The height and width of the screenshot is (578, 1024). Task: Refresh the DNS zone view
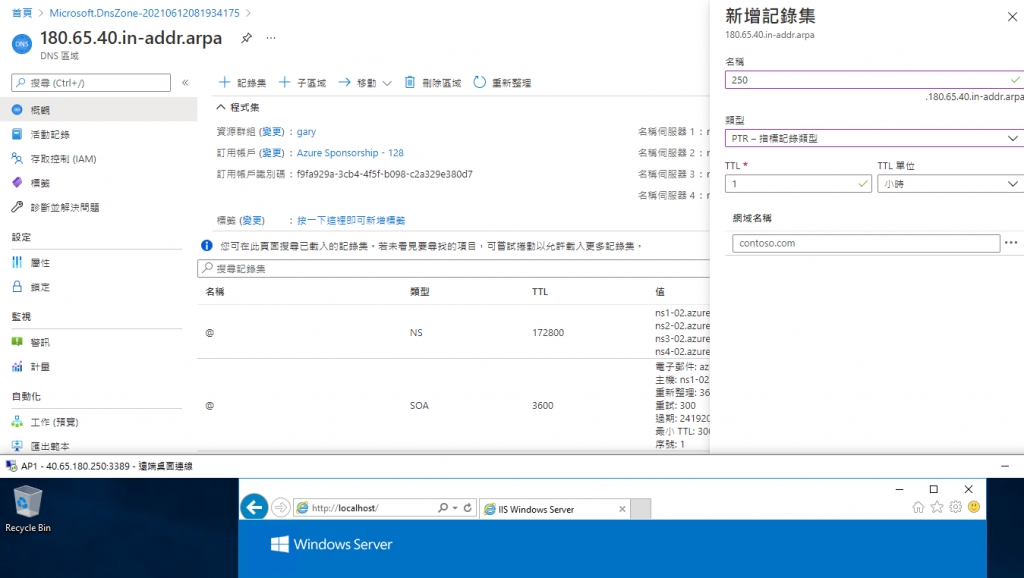502,82
